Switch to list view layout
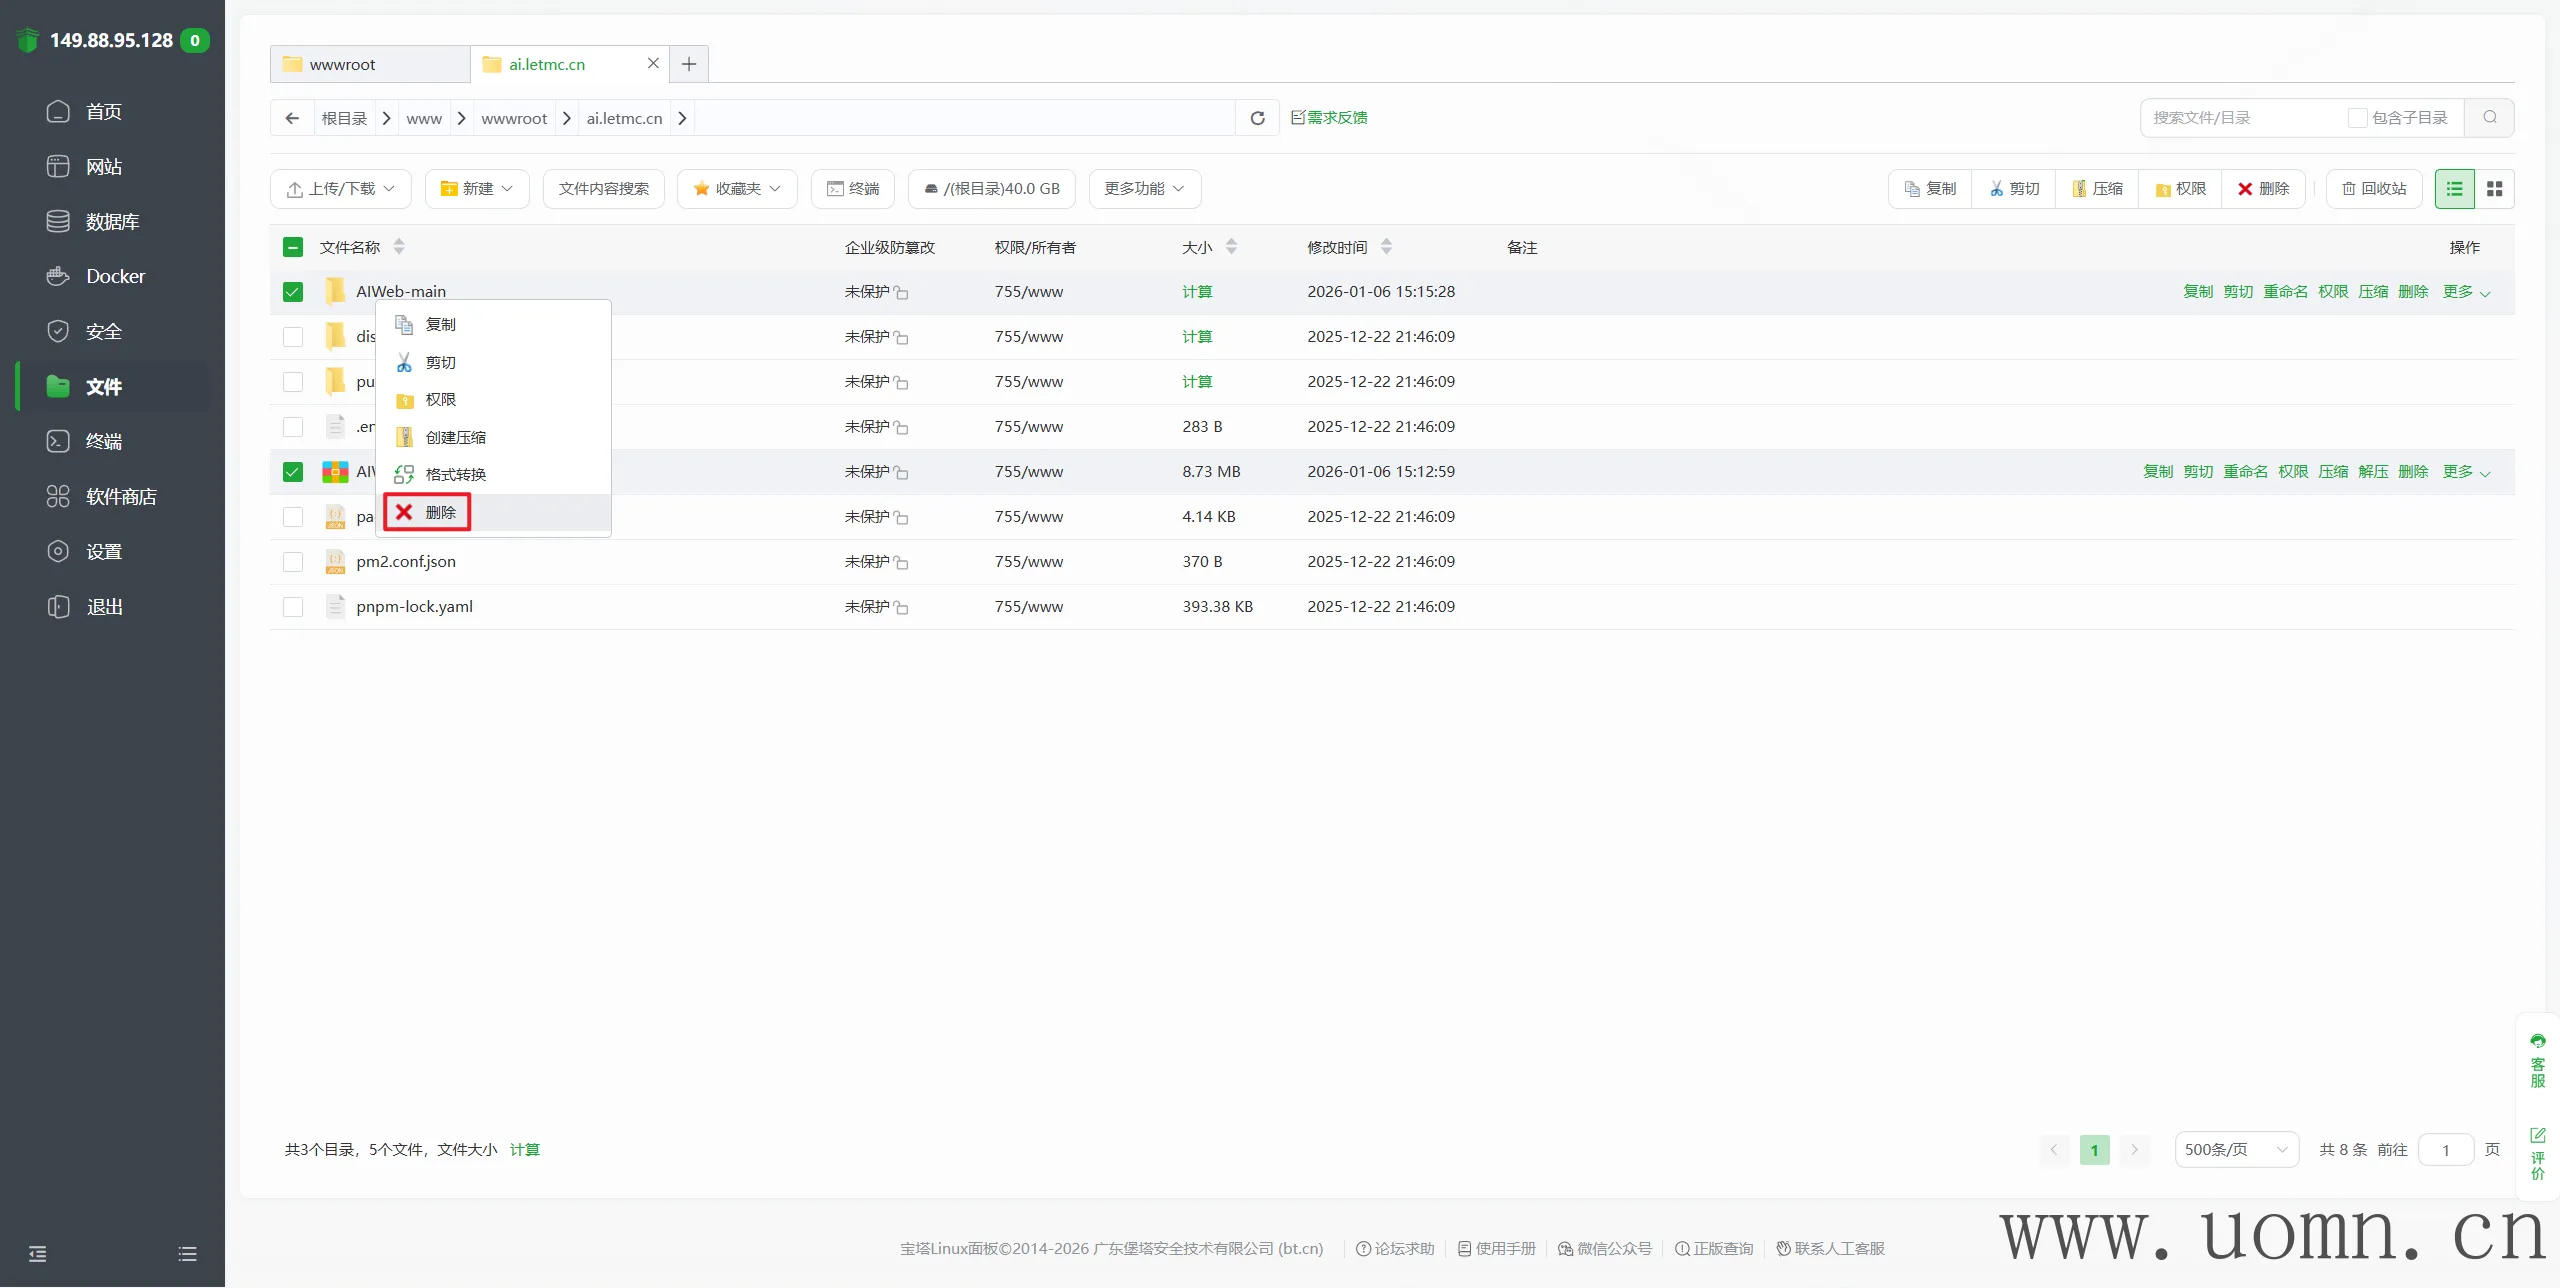This screenshot has height=1288, width=2560. point(2454,189)
